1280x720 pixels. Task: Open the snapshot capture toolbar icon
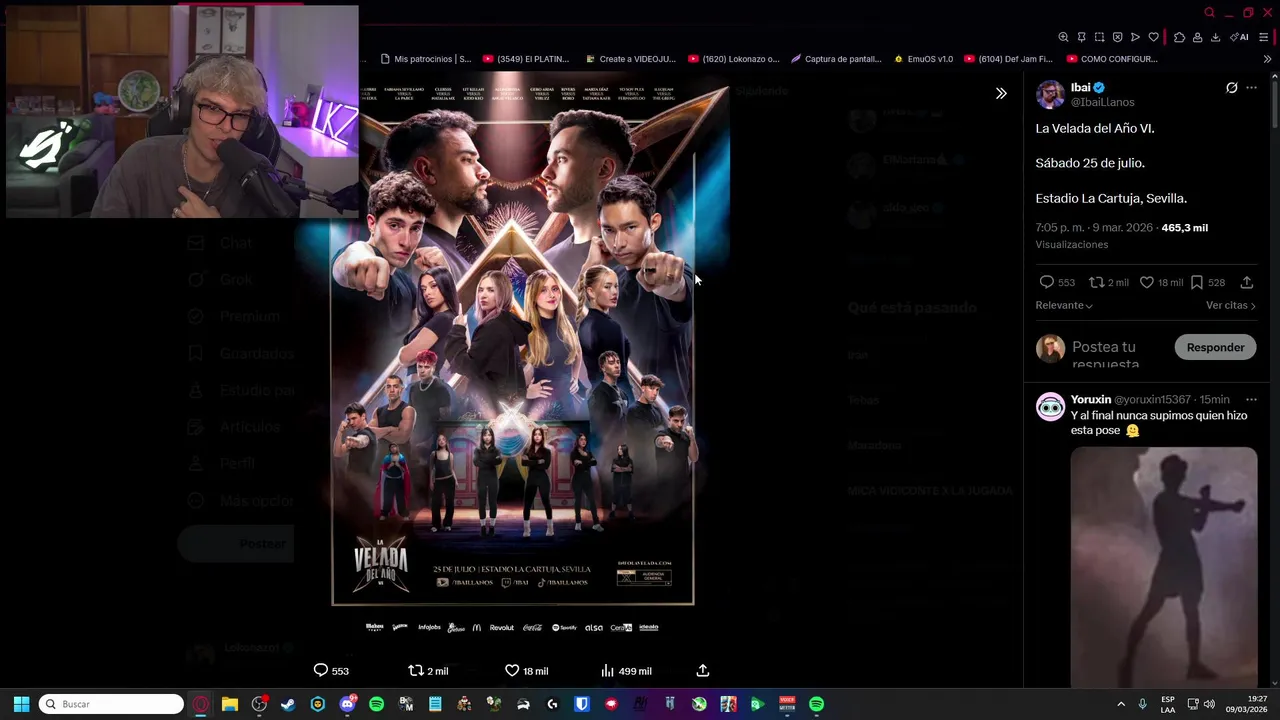pos(1099,37)
